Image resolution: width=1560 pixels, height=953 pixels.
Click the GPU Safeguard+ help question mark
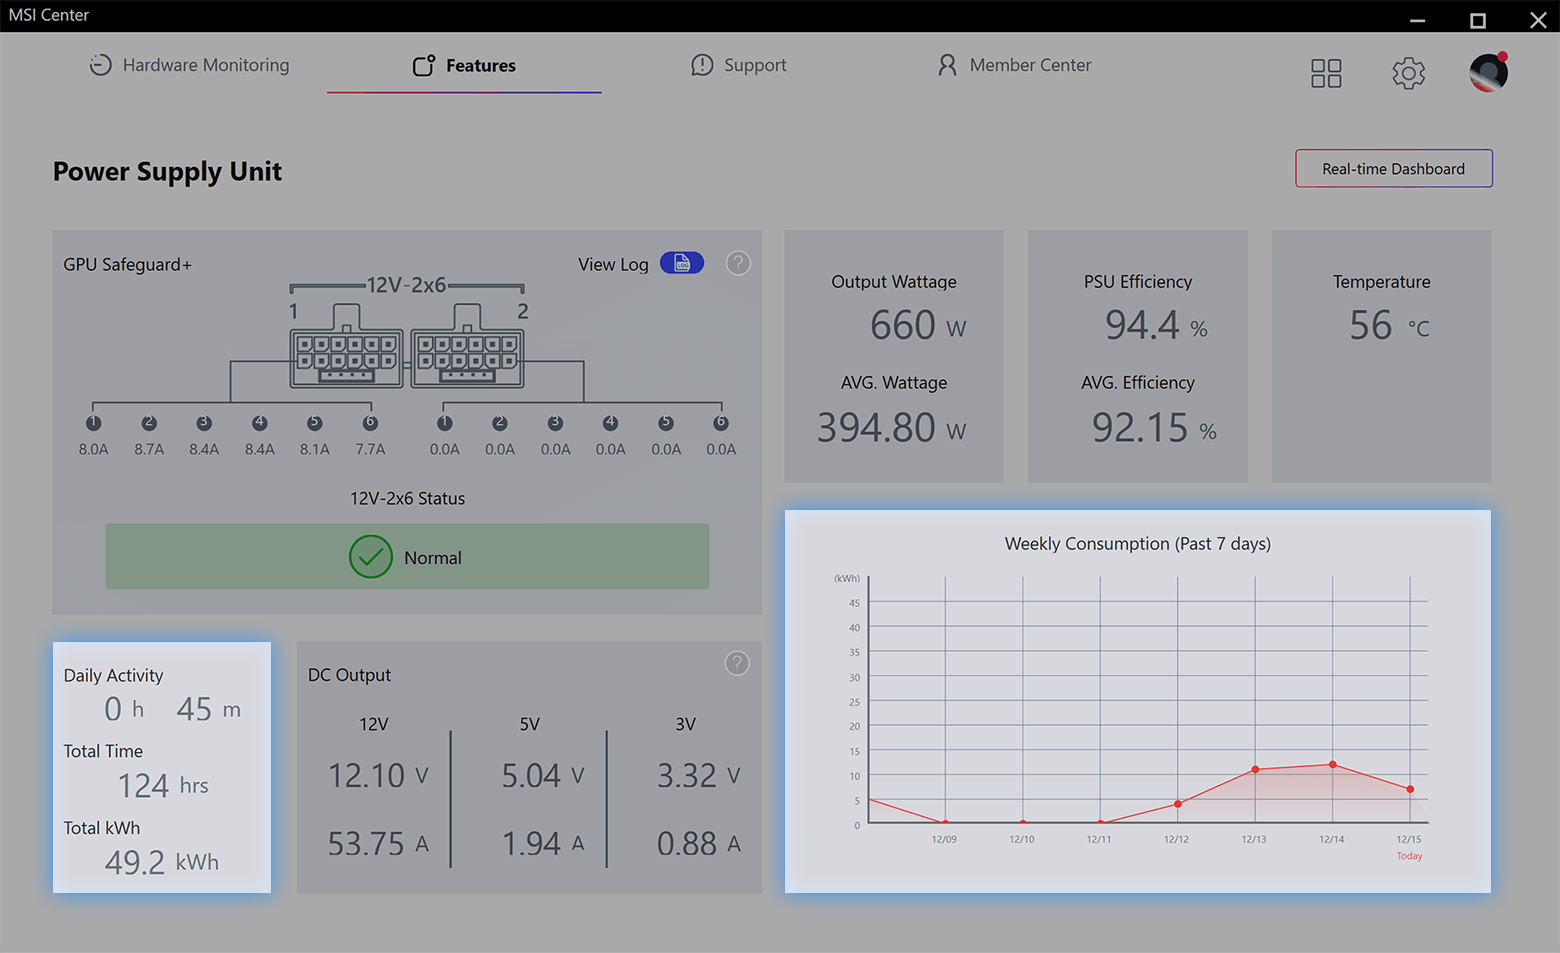(738, 263)
